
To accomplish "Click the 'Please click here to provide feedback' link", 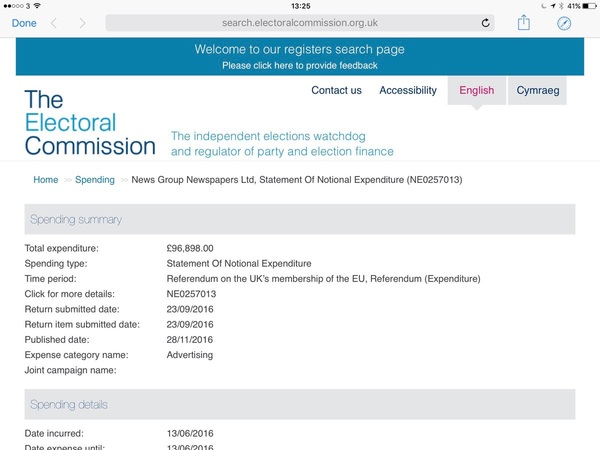I will [x=300, y=65].
